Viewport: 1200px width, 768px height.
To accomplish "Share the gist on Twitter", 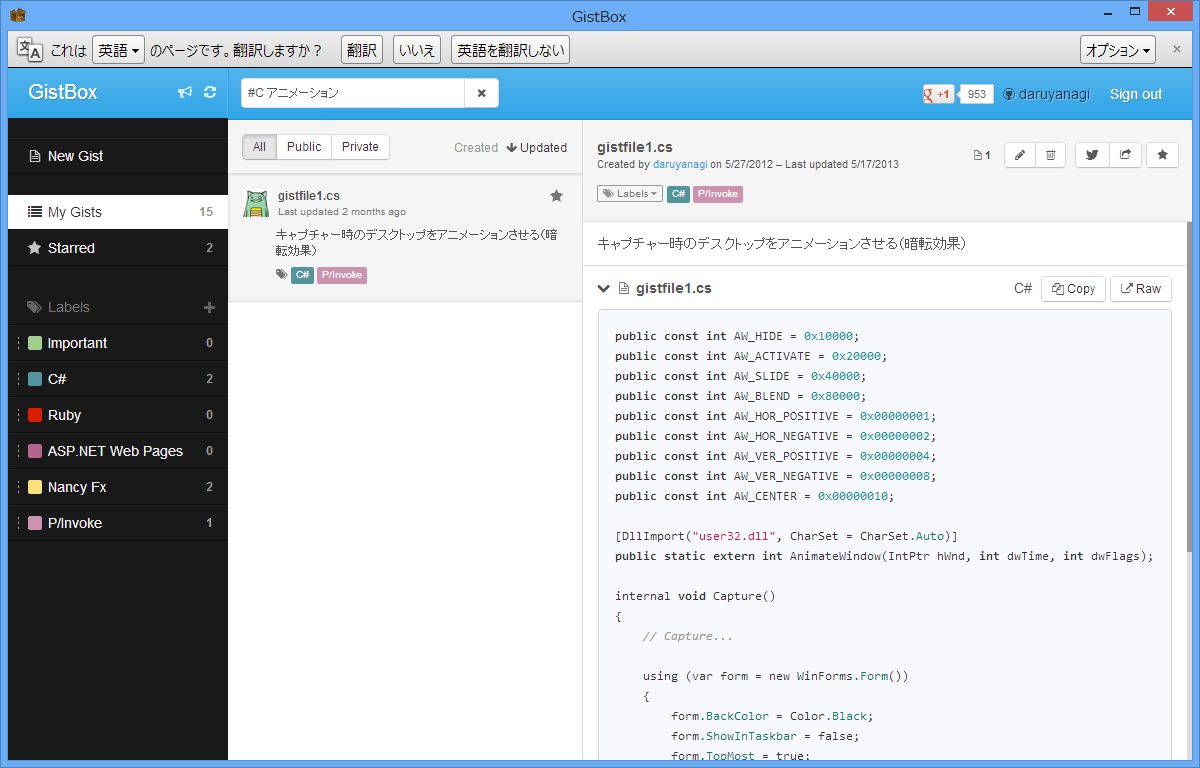I will [x=1091, y=155].
